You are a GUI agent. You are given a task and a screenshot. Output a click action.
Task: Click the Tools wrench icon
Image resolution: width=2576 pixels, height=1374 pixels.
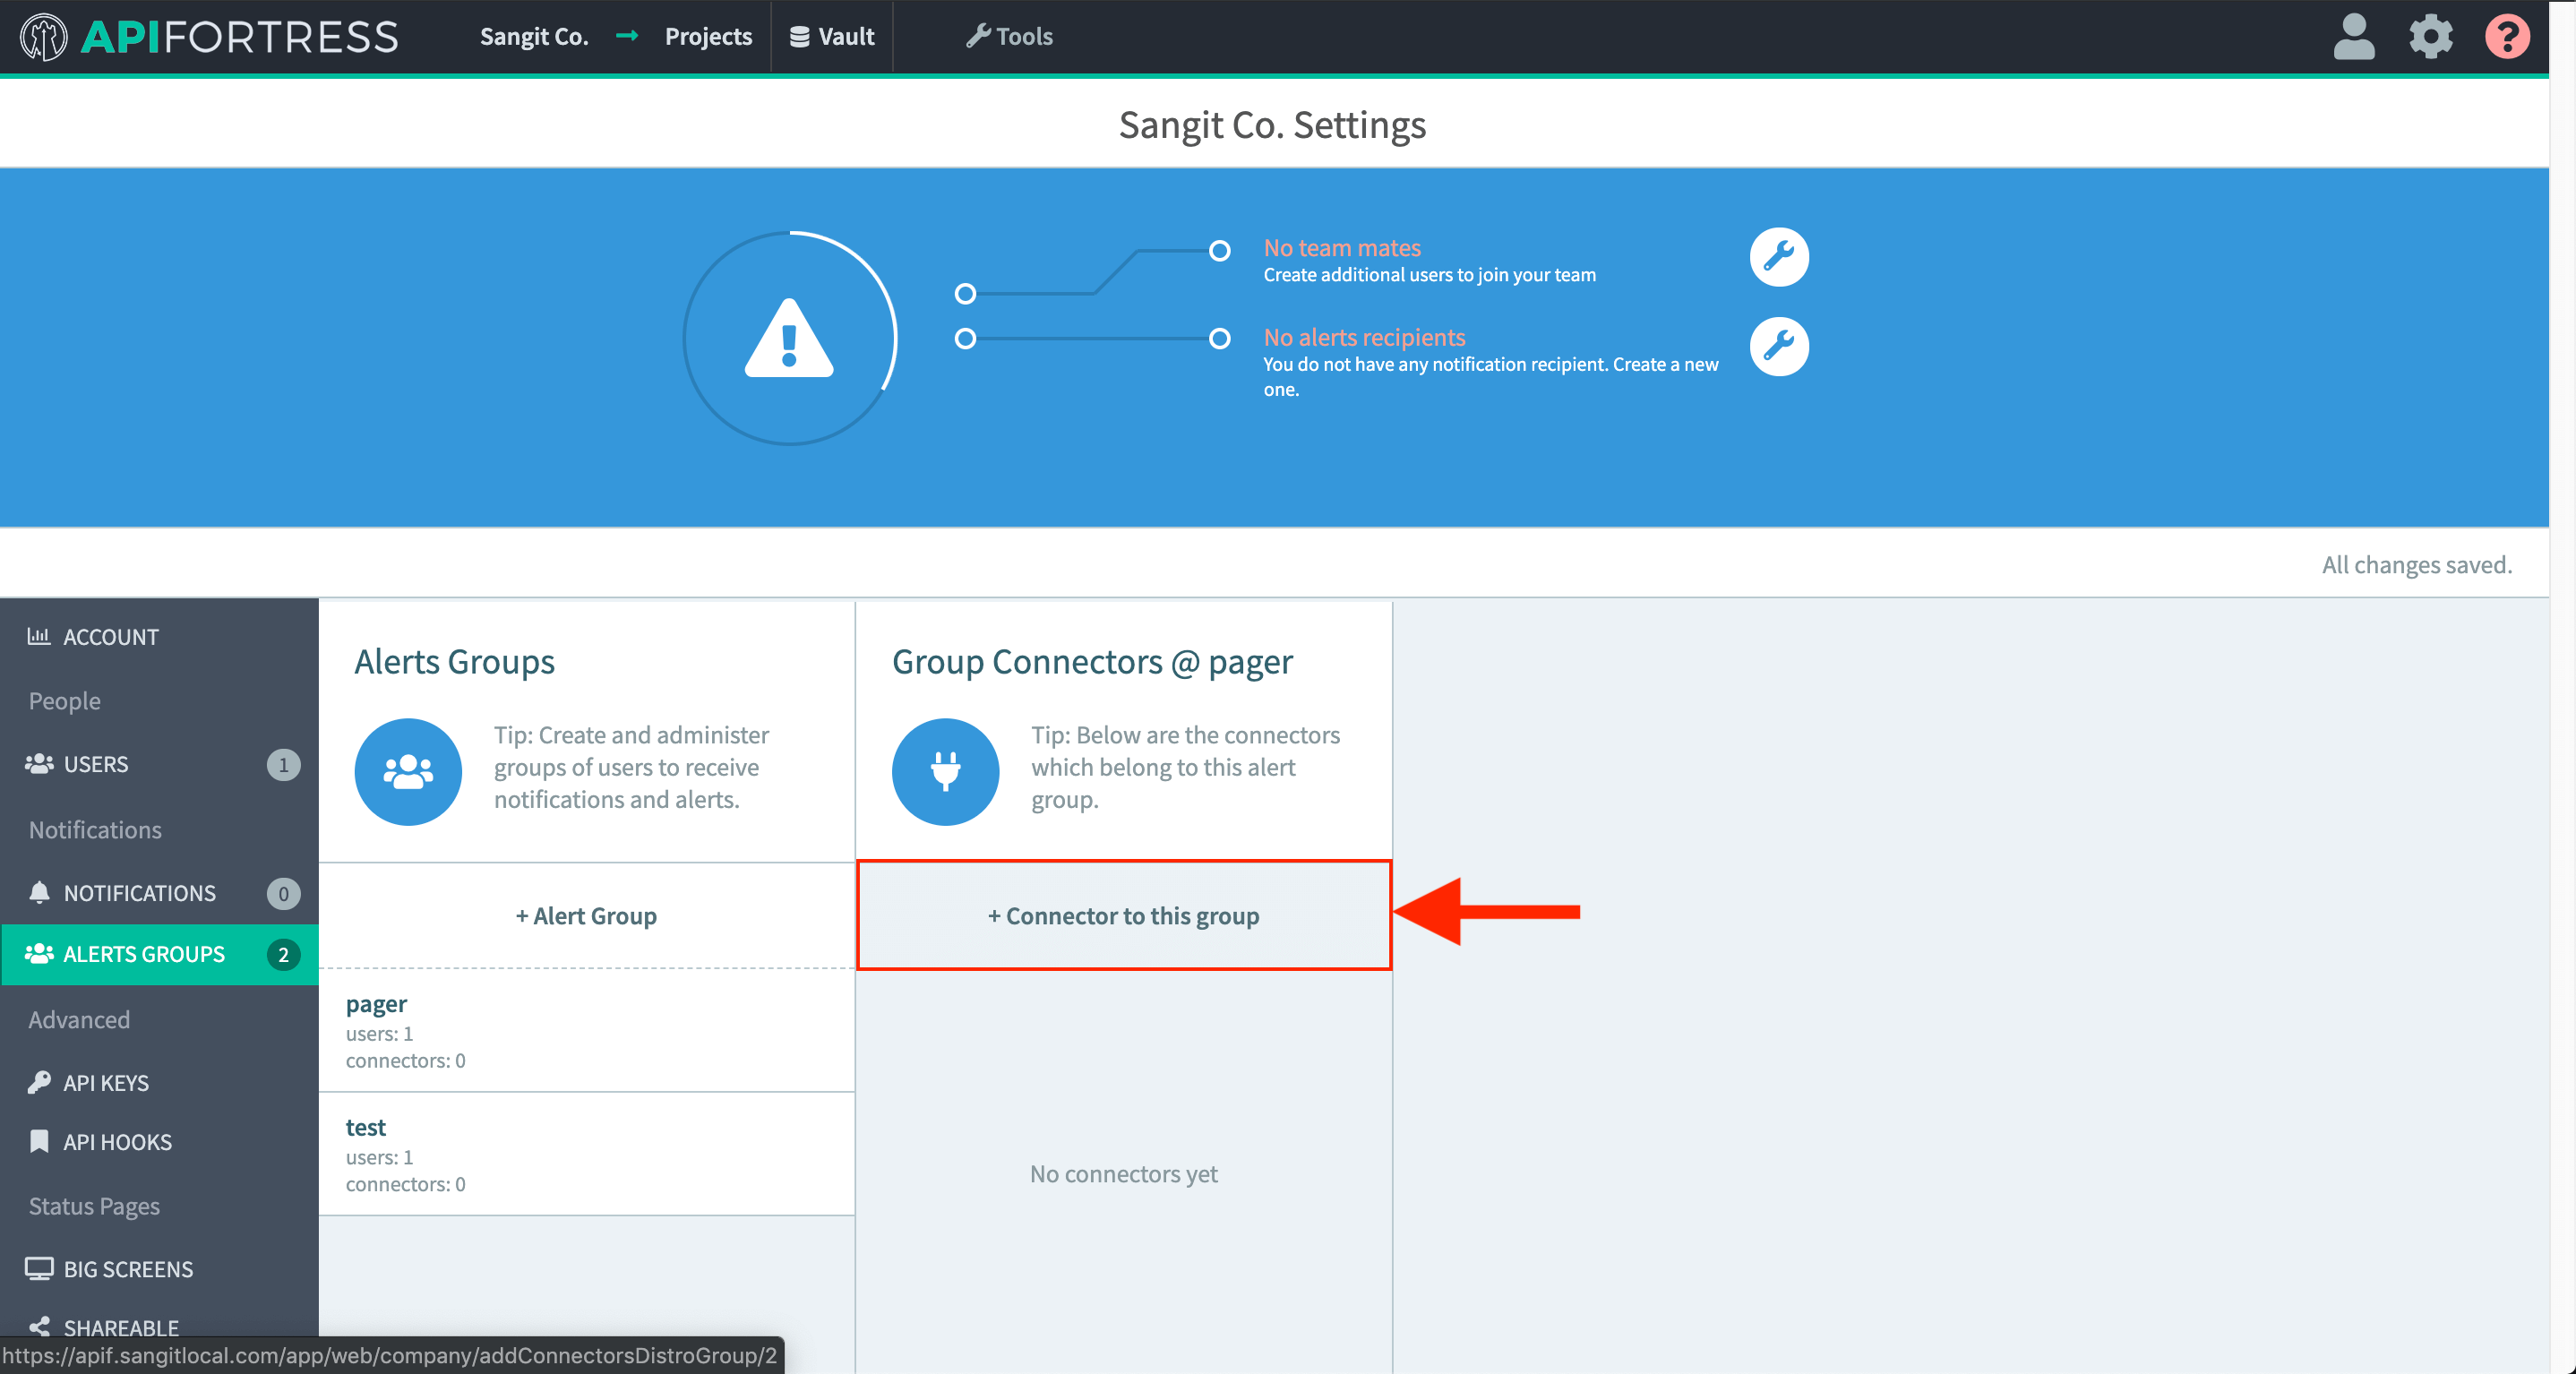click(x=977, y=36)
